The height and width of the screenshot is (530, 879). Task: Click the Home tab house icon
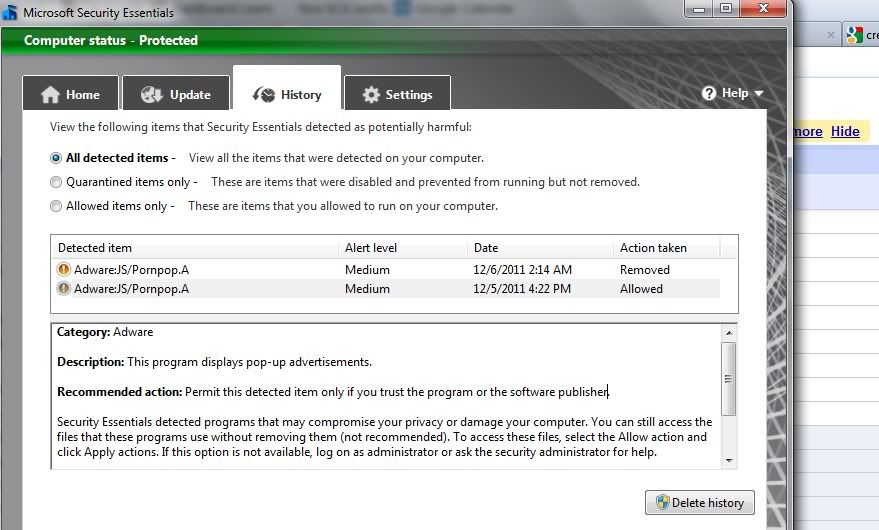point(51,95)
